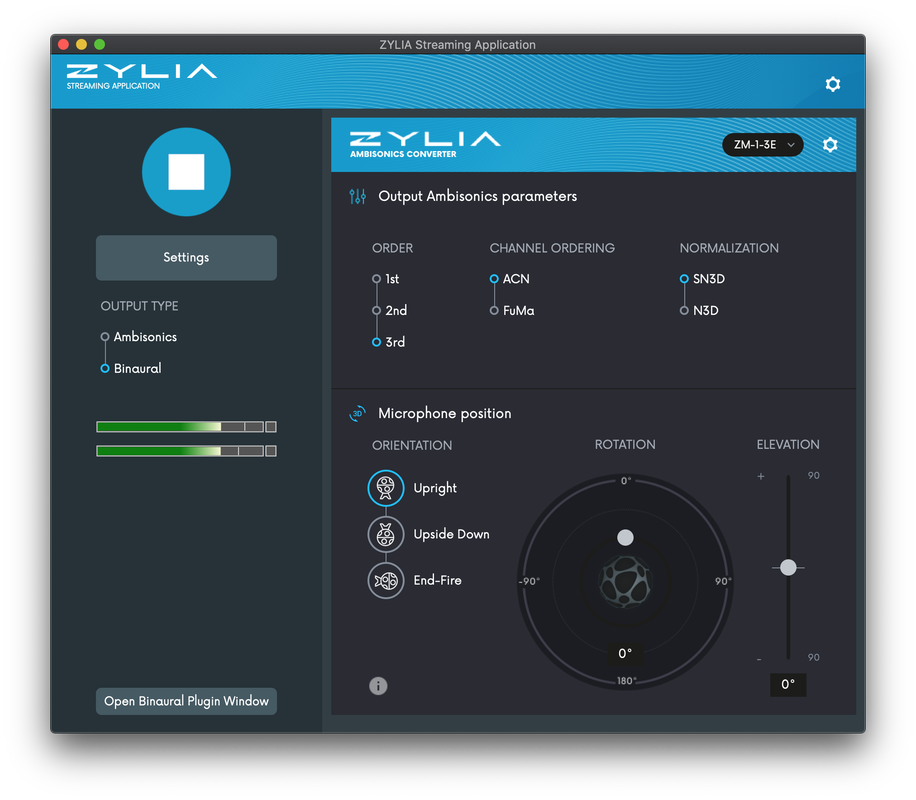Click the ZYLIA Ambisonics Converter logo
Image resolution: width=916 pixels, height=800 pixels.
[425, 144]
